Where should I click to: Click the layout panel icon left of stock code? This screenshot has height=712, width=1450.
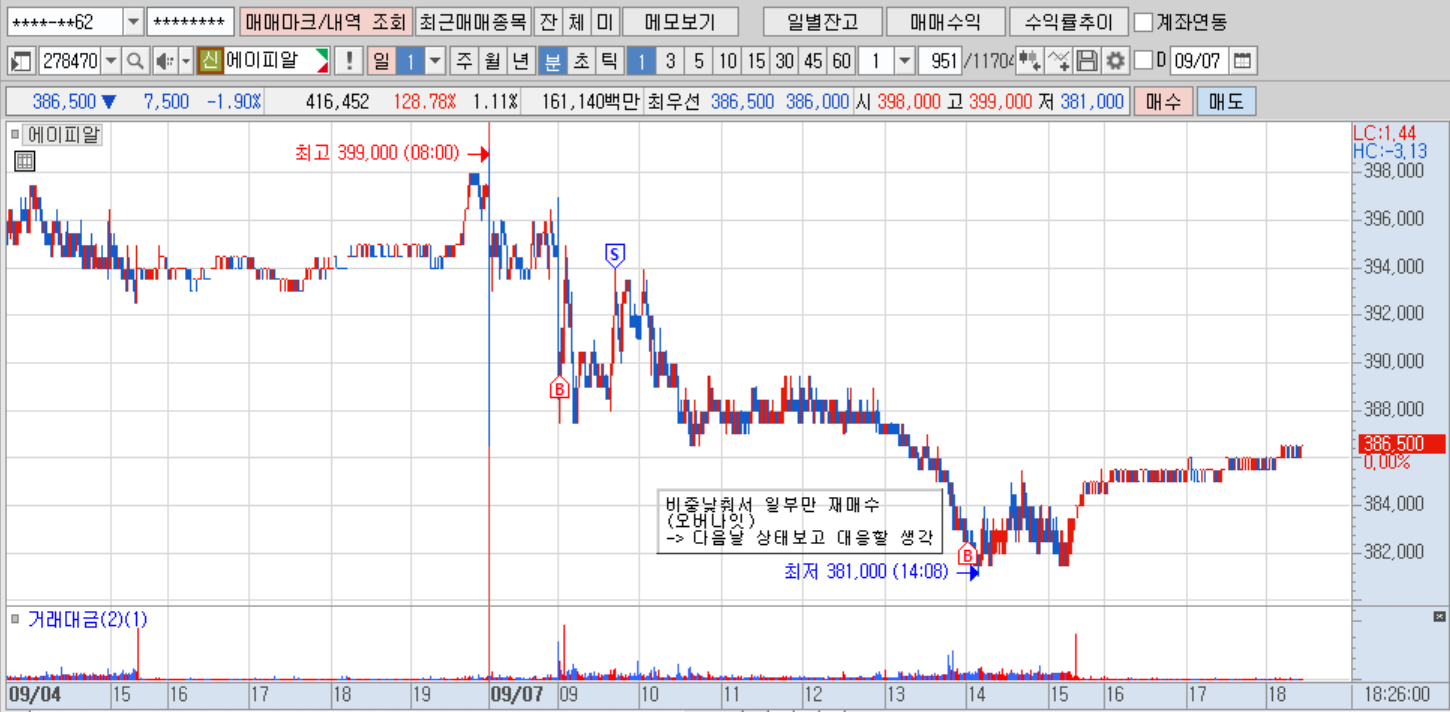click(x=21, y=61)
